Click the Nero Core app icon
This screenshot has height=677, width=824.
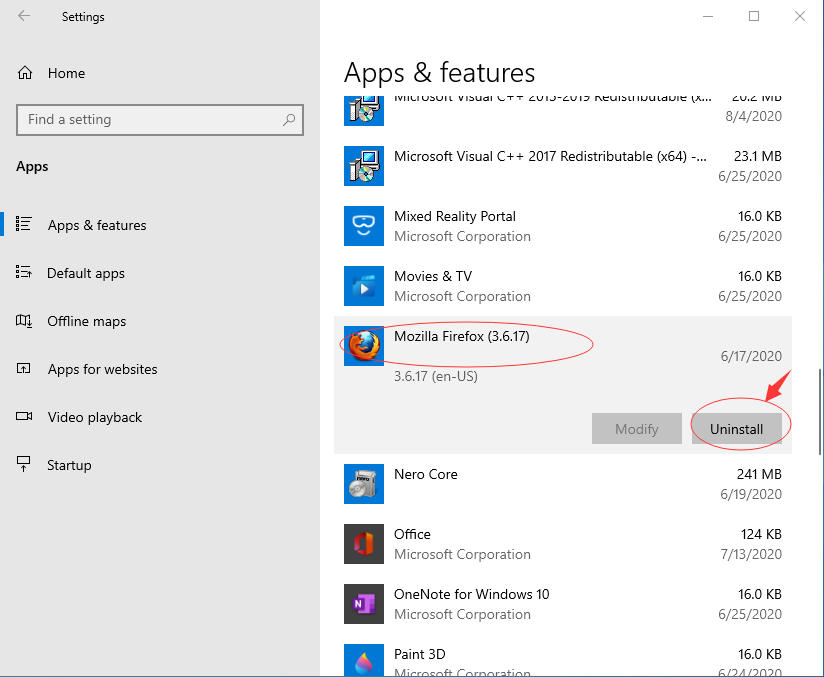[364, 484]
